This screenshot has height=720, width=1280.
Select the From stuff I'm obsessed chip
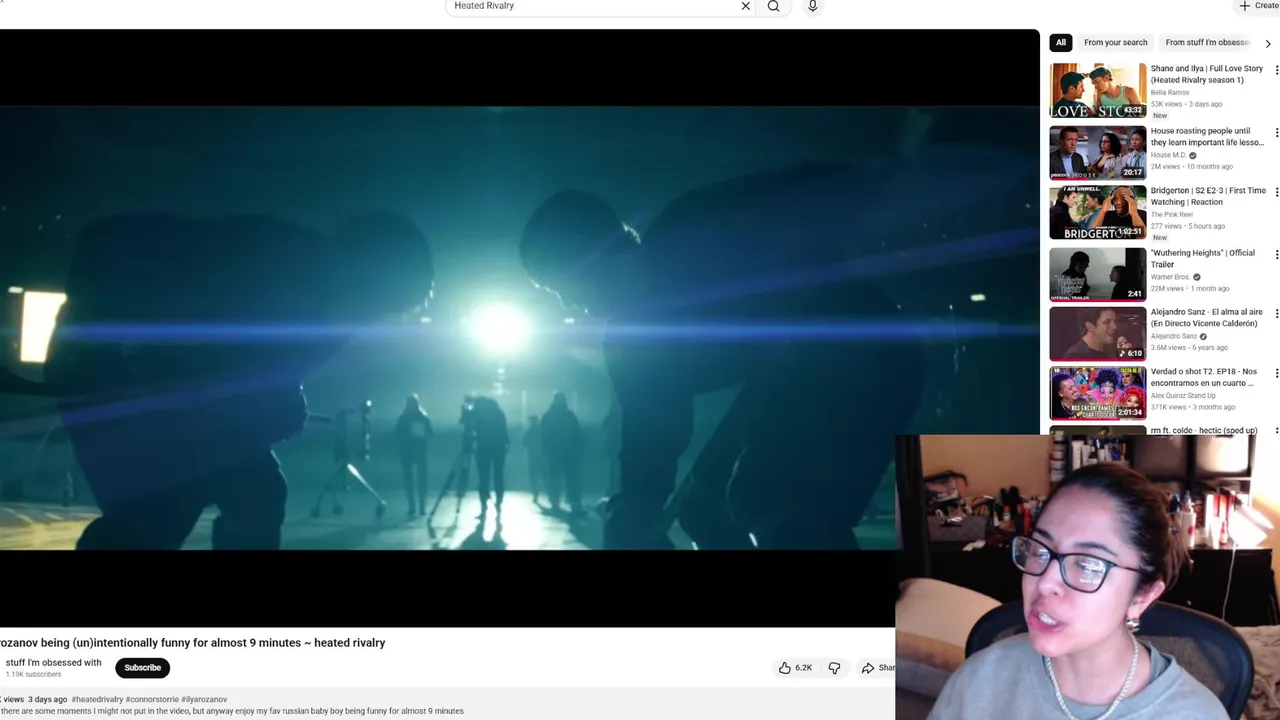pyautogui.click(x=1207, y=43)
